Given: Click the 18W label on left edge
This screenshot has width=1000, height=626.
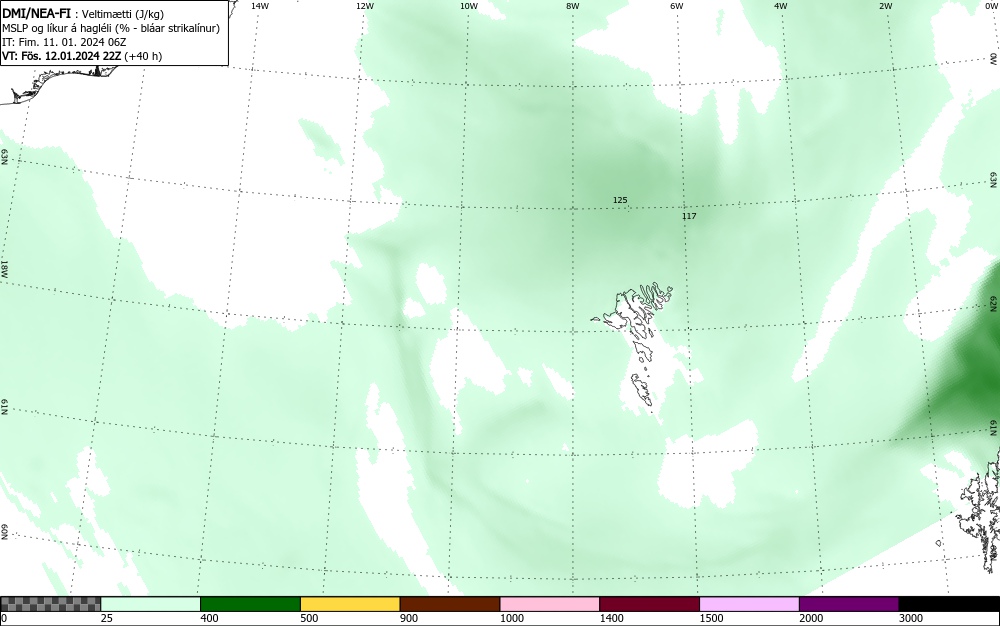Looking at the screenshot, I should pos(5,268).
